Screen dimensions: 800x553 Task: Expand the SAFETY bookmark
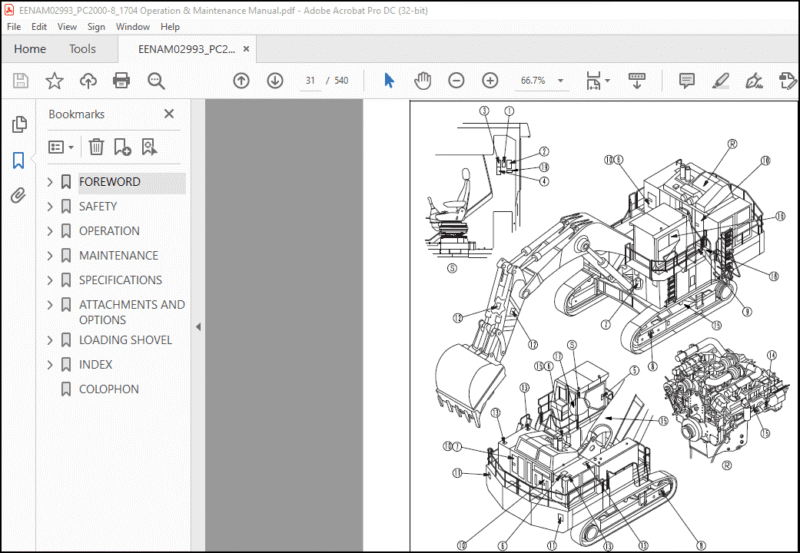50,207
